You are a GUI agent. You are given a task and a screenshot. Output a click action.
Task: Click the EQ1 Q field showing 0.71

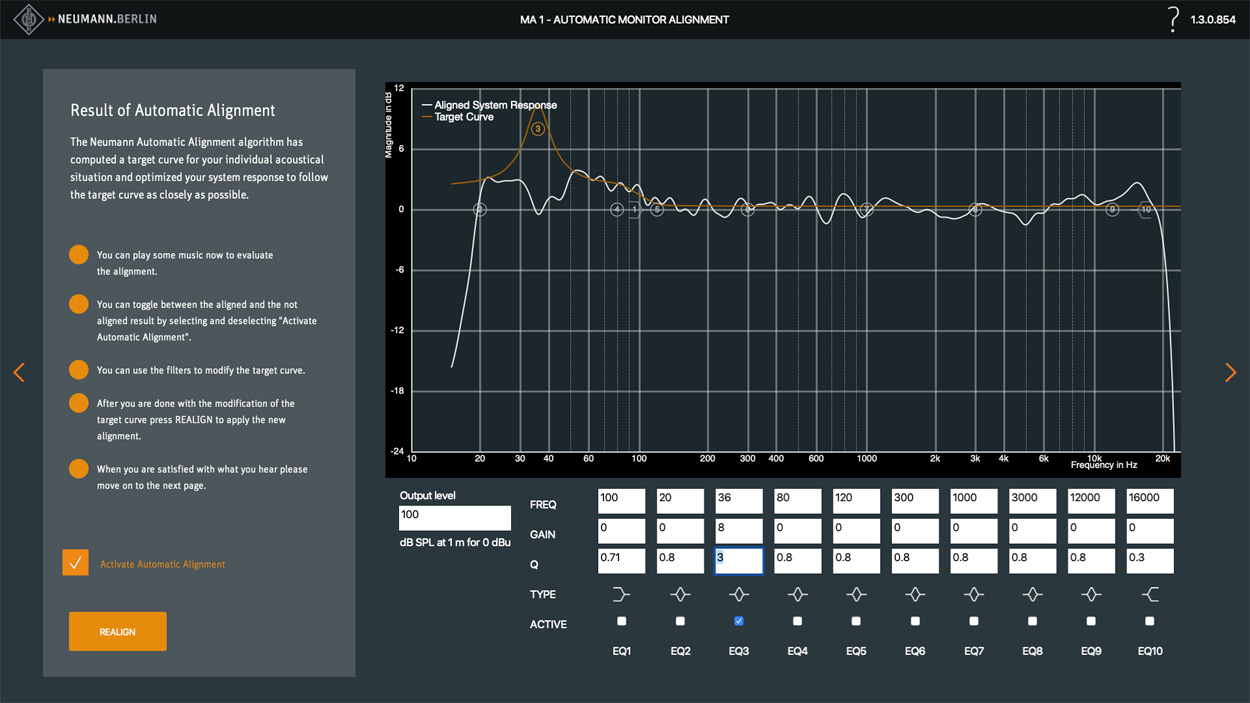(x=621, y=561)
